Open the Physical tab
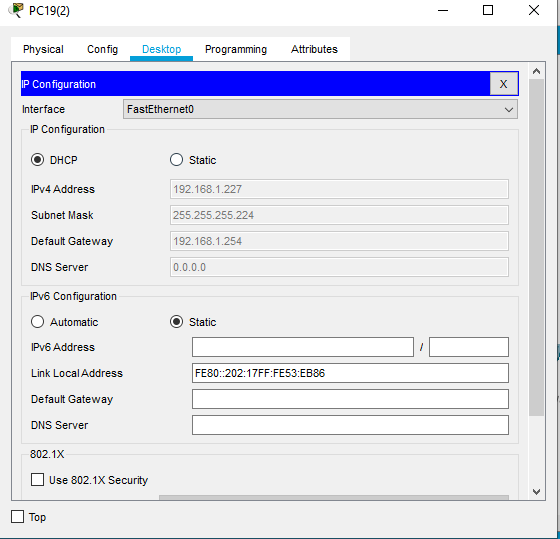560x539 pixels. 43,49
